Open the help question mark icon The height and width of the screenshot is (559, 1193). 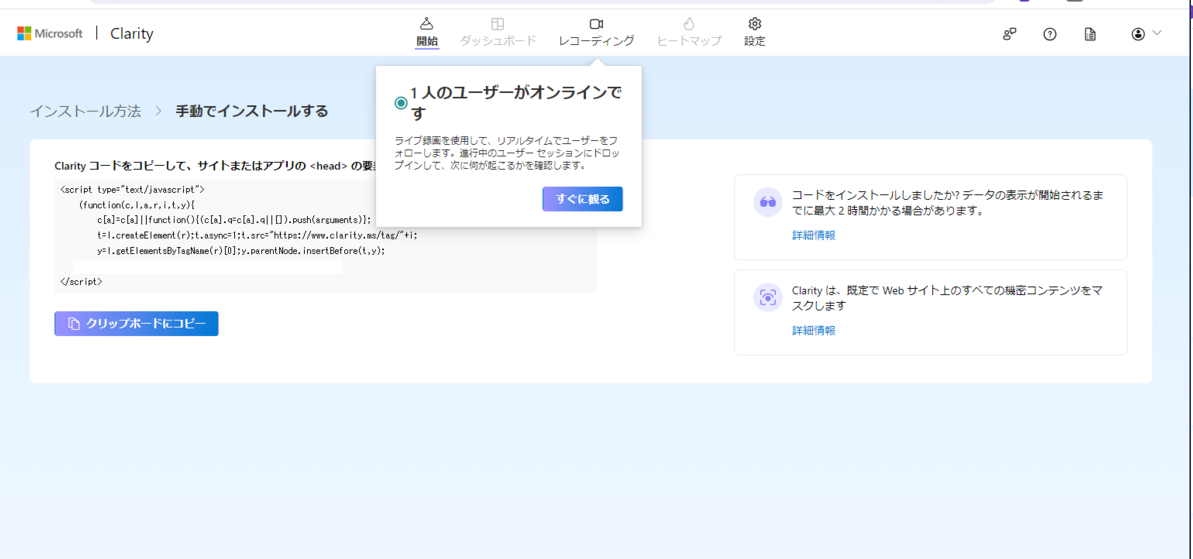1050,33
